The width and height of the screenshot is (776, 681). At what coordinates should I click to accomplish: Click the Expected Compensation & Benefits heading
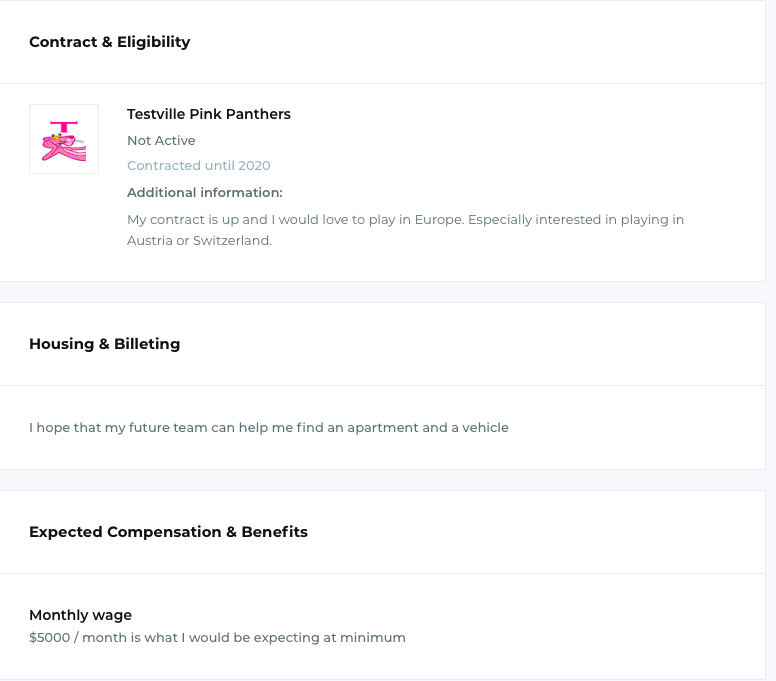pyautogui.click(x=168, y=532)
